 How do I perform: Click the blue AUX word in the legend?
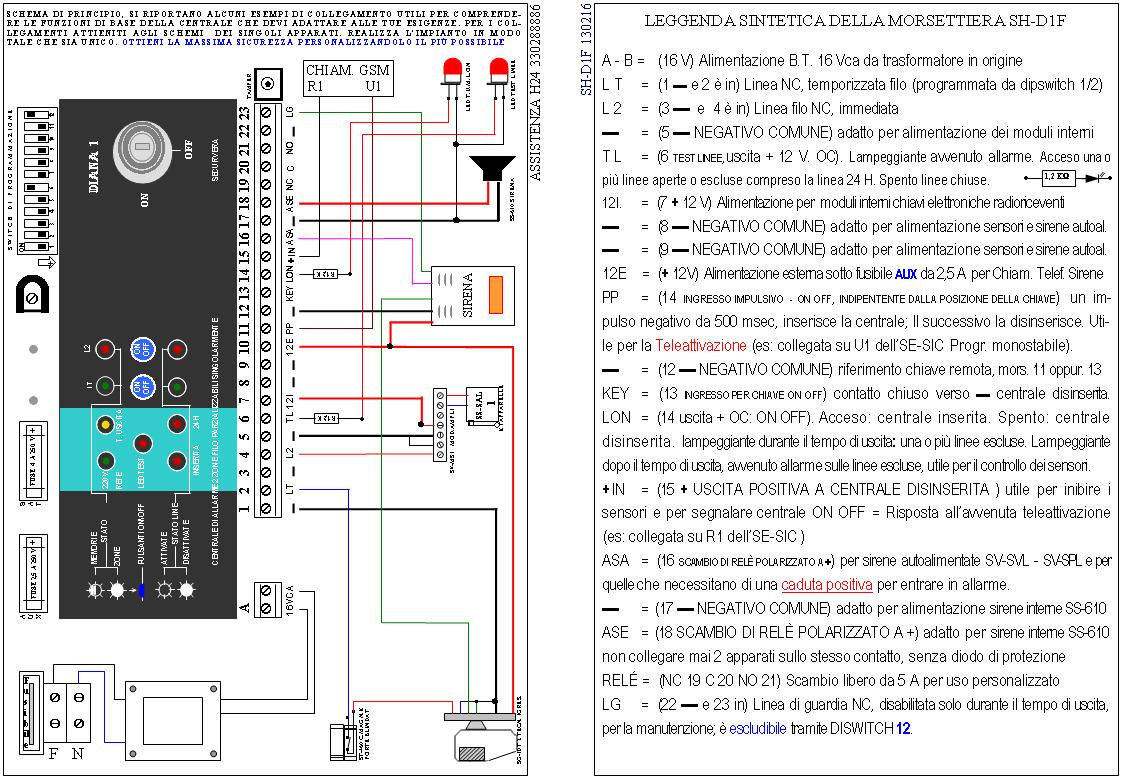coord(905,274)
